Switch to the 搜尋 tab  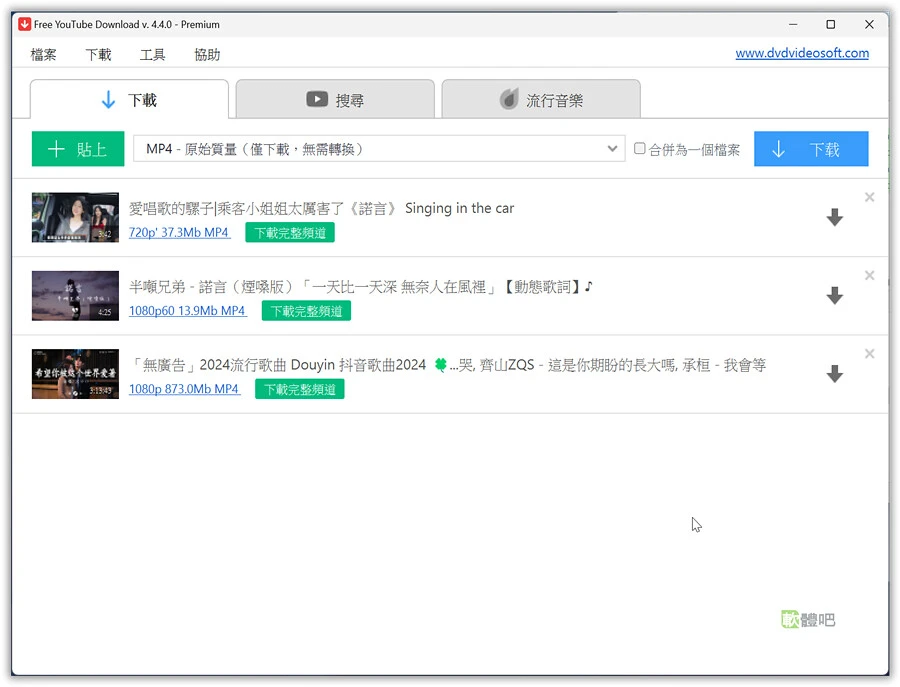[x=335, y=99]
